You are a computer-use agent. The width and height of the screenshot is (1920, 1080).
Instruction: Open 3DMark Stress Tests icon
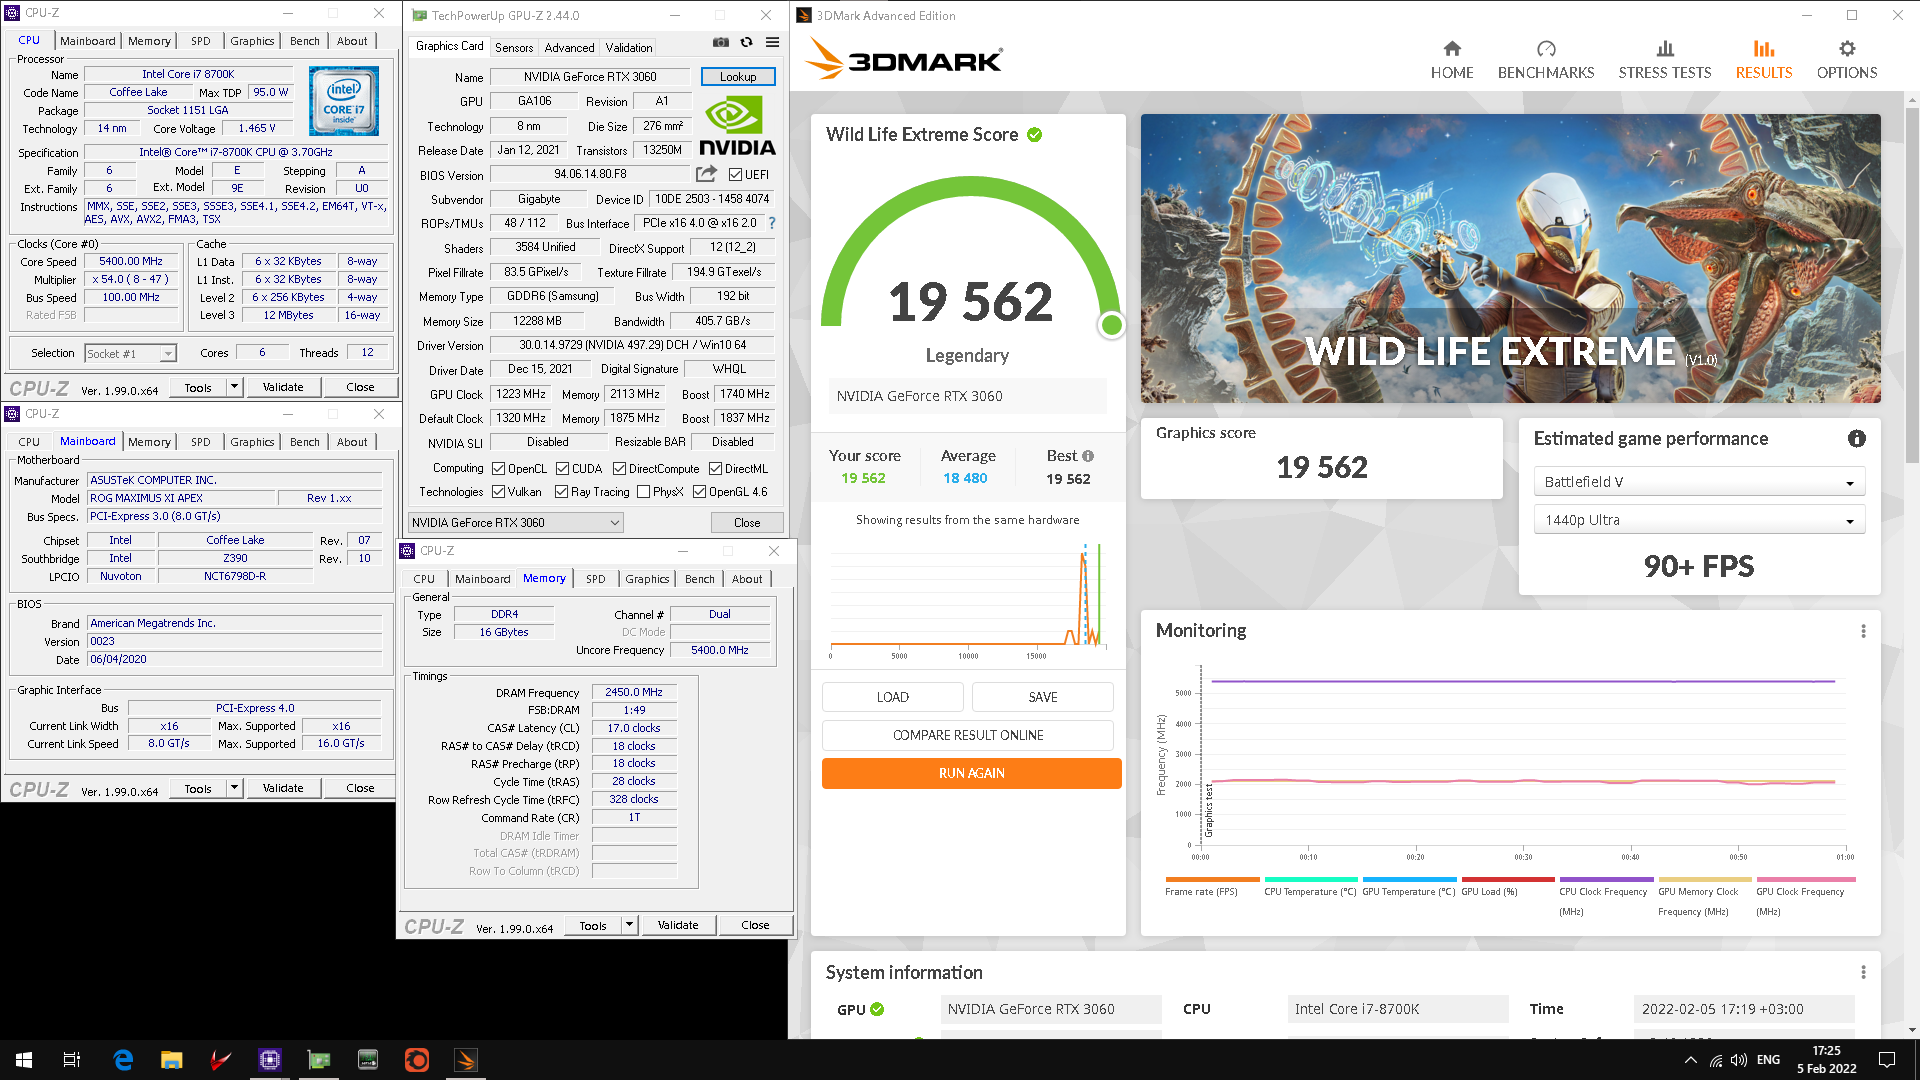point(1665,48)
